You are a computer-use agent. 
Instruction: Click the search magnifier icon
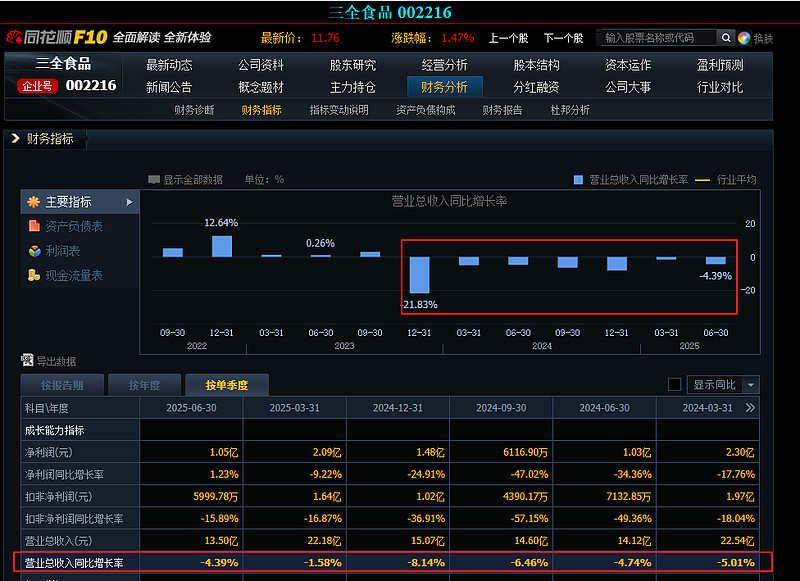pos(726,38)
